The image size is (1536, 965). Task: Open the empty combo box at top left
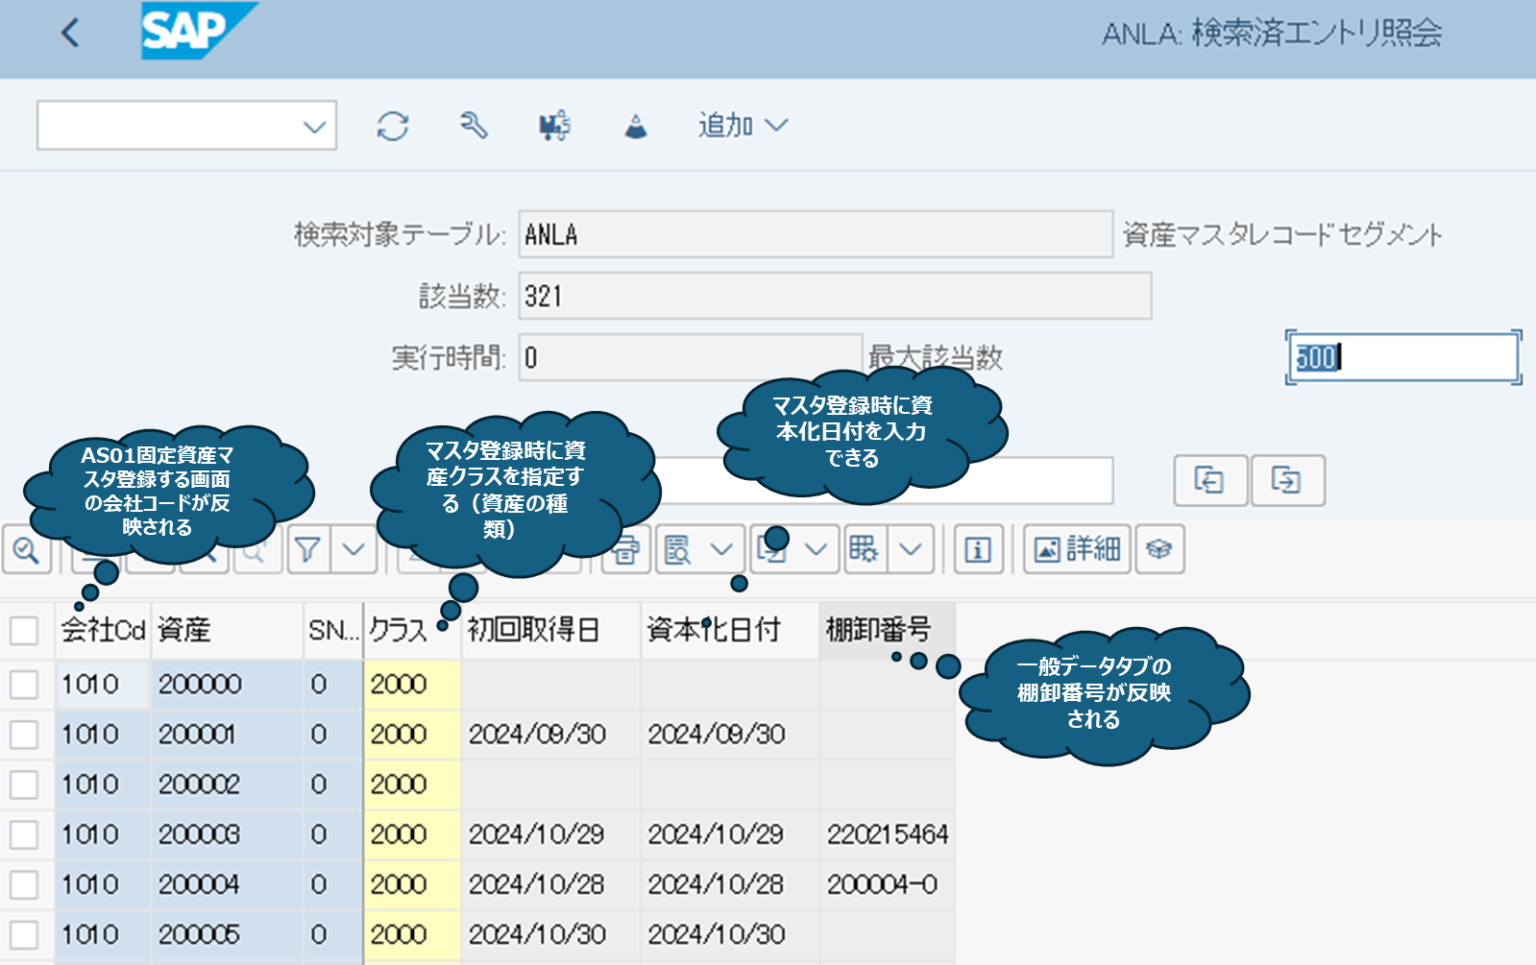pyautogui.click(x=186, y=126)
